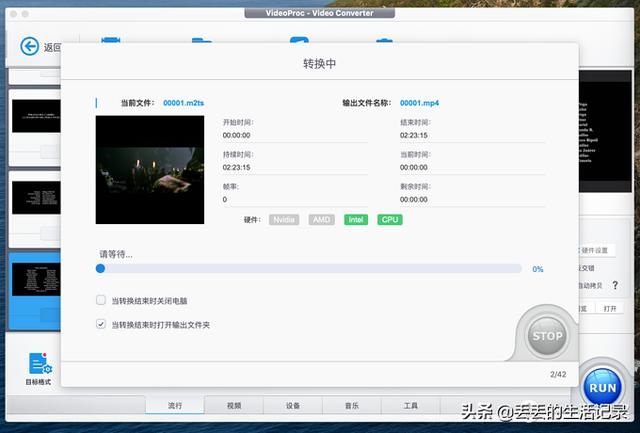This screenshot has height=433, width=640.
Task: Select the first video thumbnail in left list
Action: [36, 116]
